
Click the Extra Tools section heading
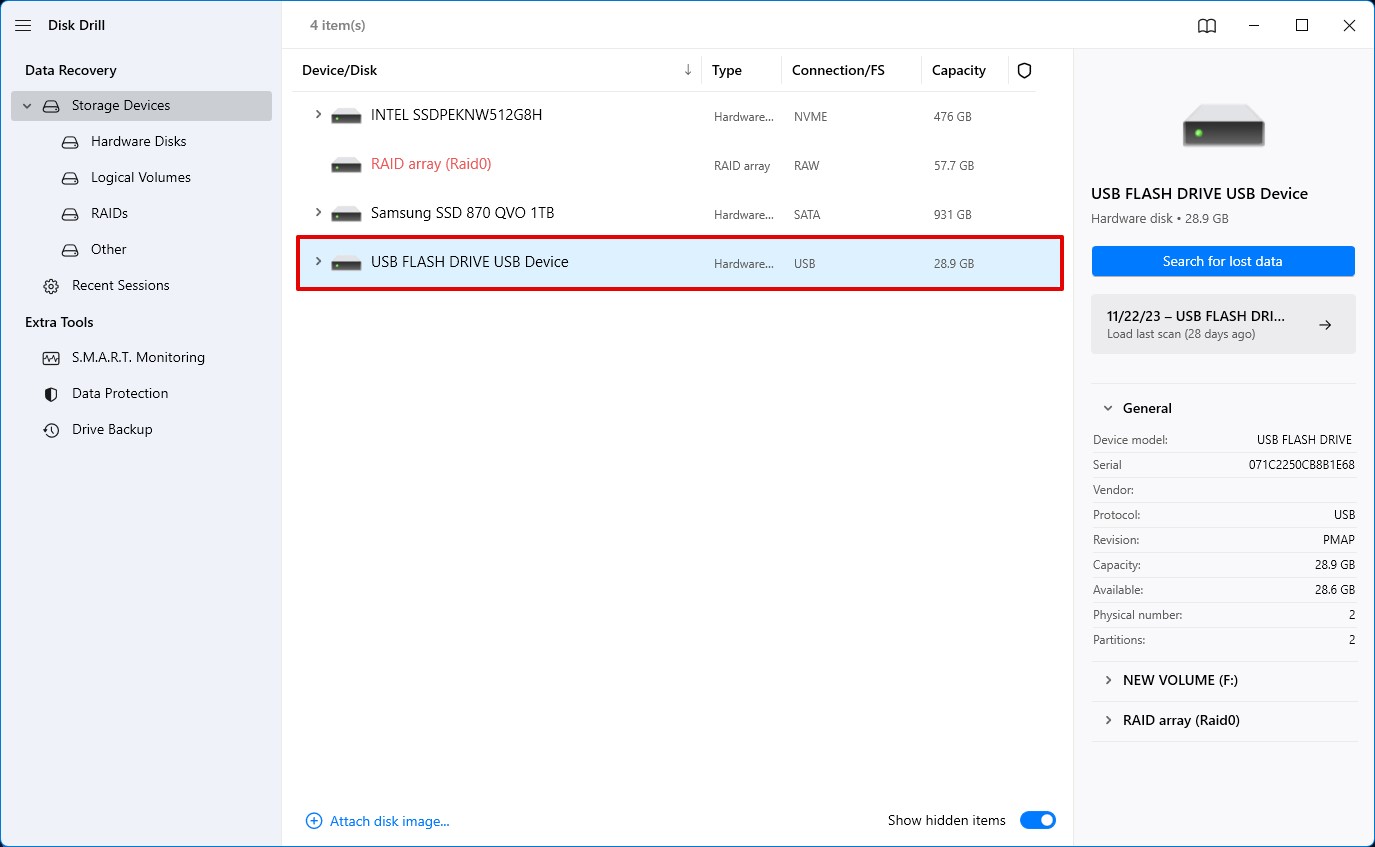point(59,322)
